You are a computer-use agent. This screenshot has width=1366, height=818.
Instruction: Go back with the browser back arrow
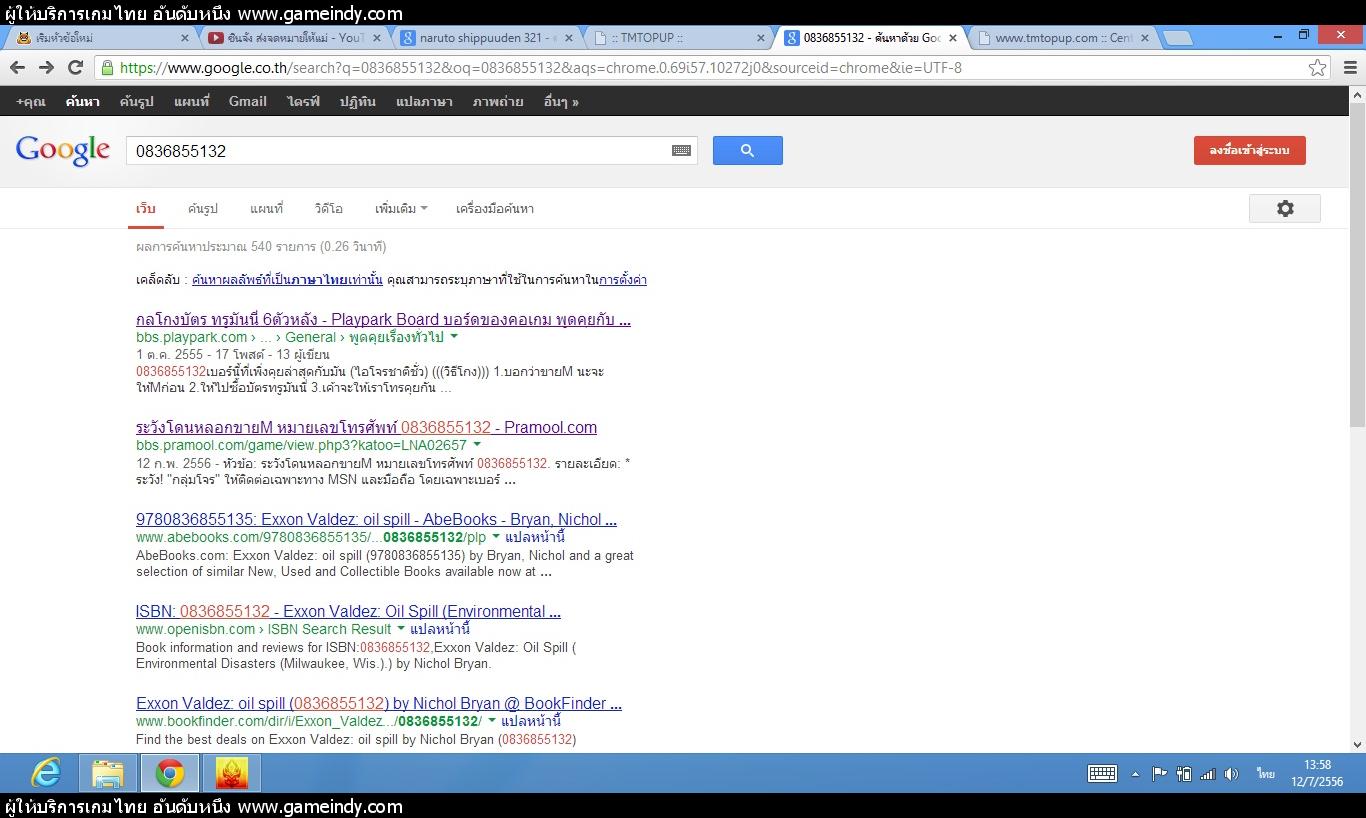(17, 68)
